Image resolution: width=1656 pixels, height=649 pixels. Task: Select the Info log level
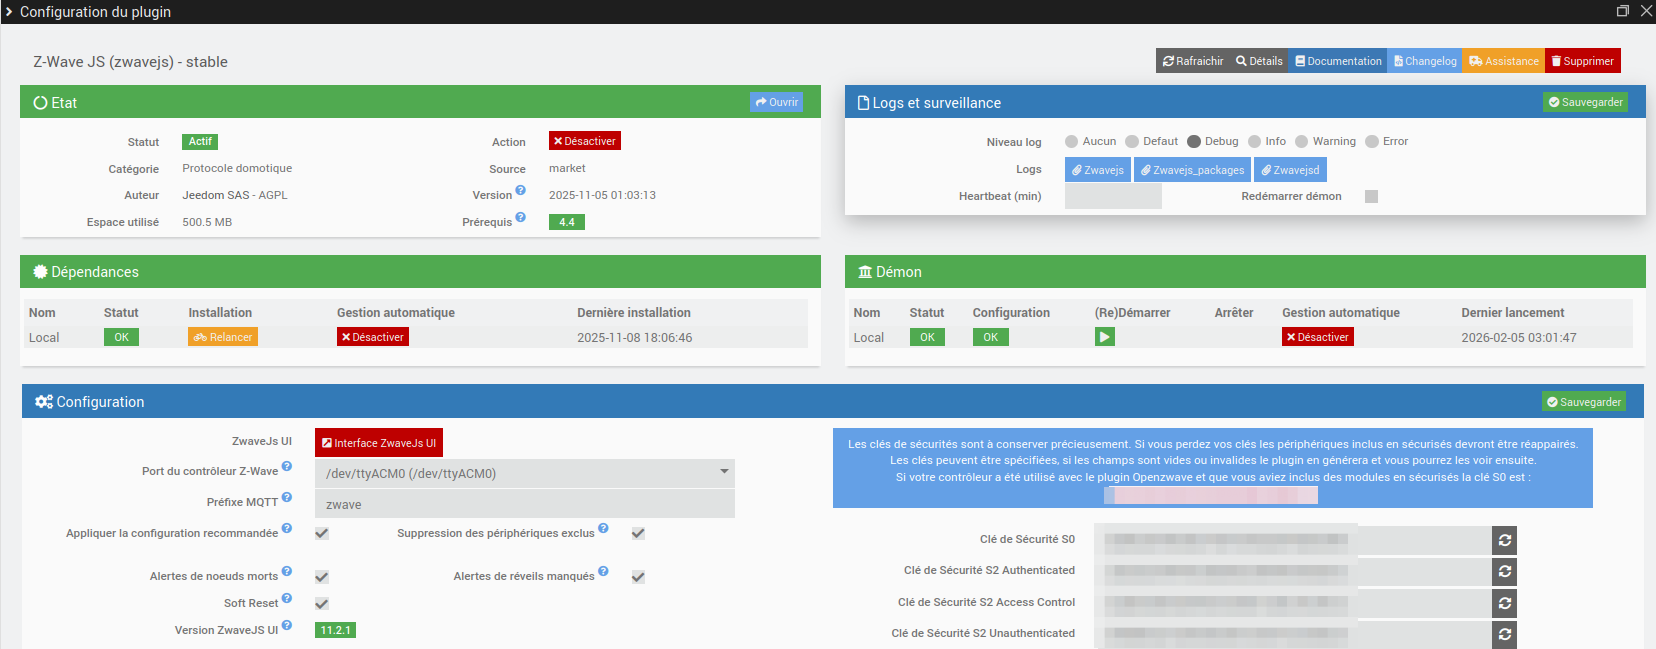click(x=1254, y=142)
